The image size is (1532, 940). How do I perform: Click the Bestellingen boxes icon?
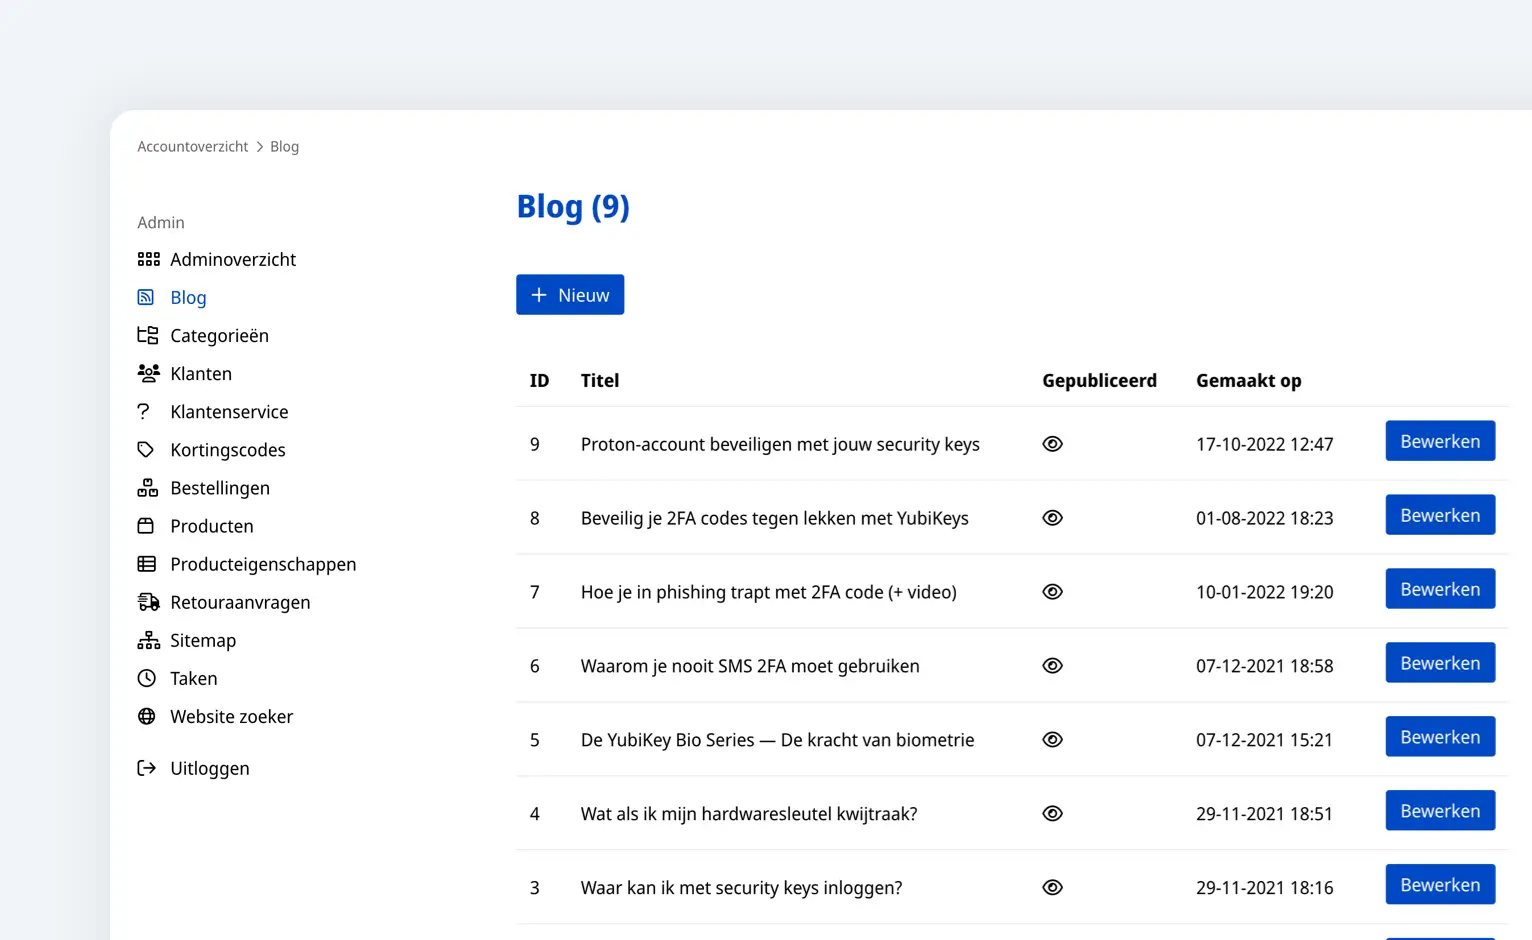[148, 488]
